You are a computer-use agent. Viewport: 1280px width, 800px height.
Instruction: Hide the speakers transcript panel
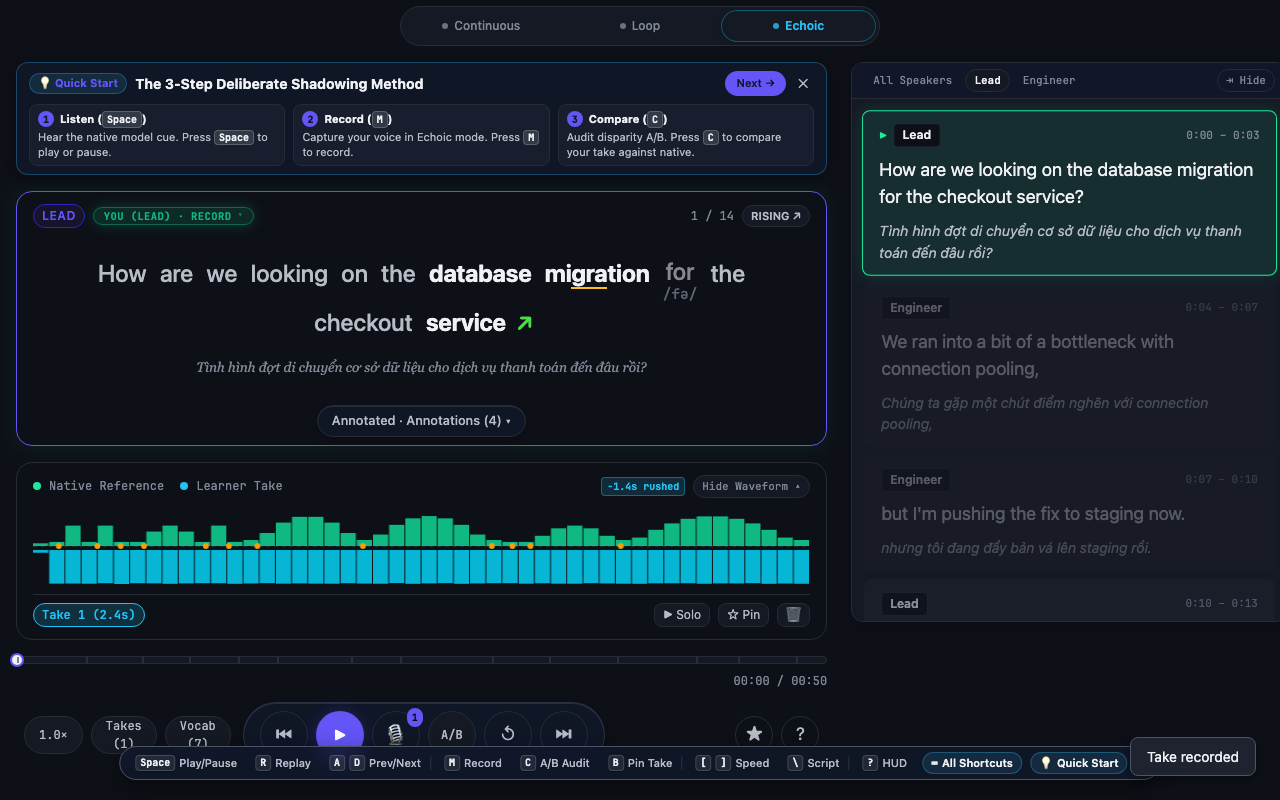1245,80
